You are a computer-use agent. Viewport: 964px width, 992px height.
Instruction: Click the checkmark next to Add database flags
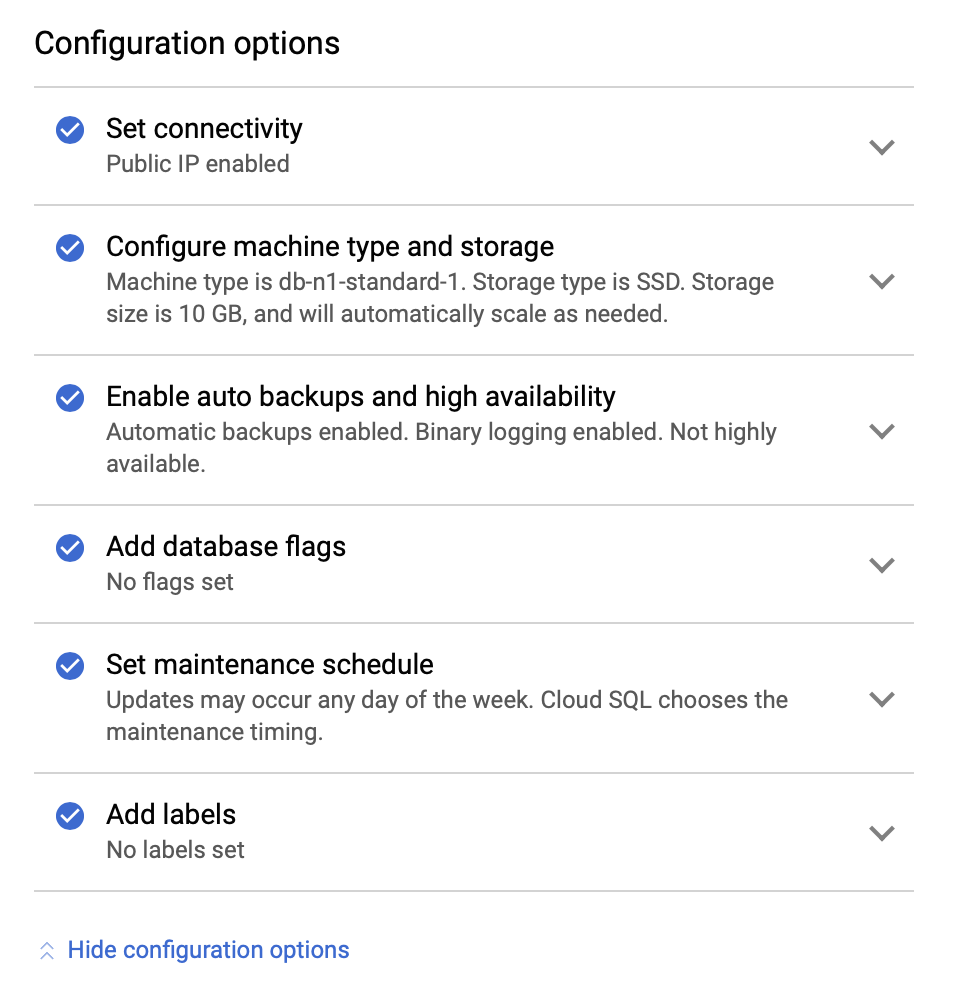tap(70, 547)
